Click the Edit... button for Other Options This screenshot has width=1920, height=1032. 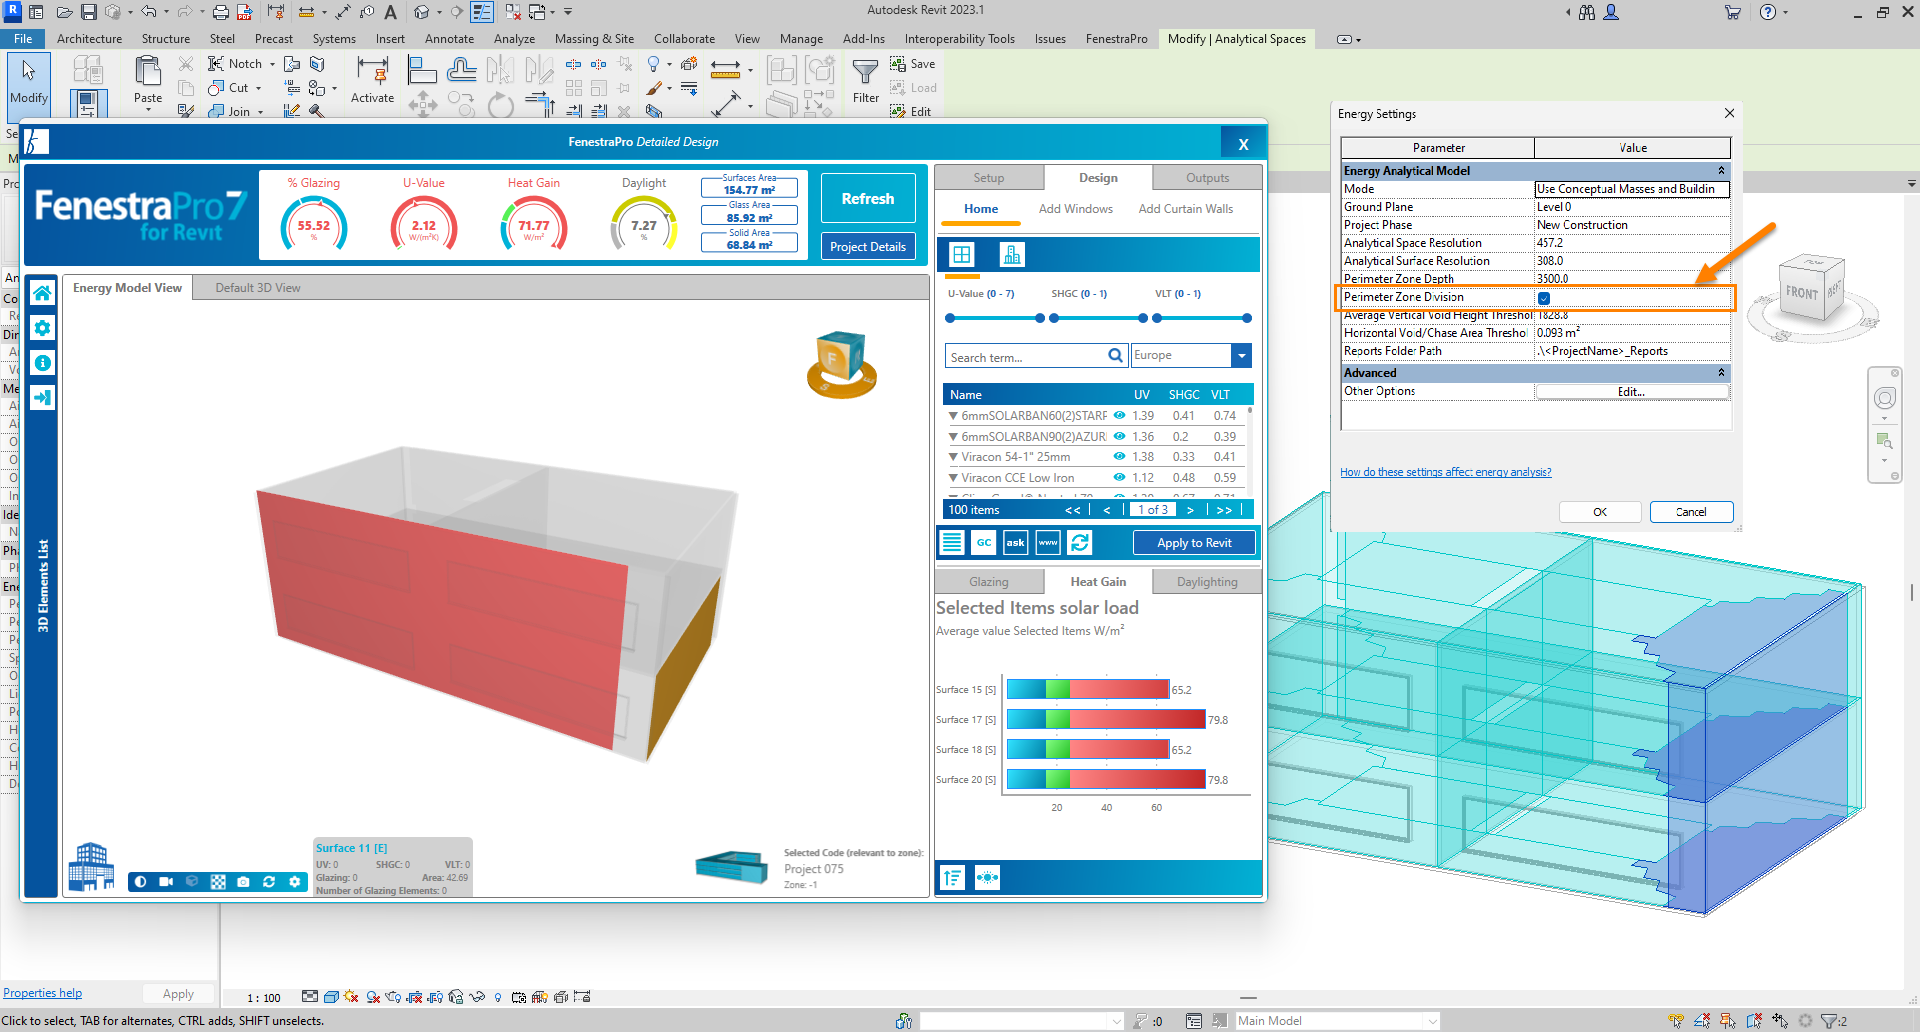click(1631, 392)
